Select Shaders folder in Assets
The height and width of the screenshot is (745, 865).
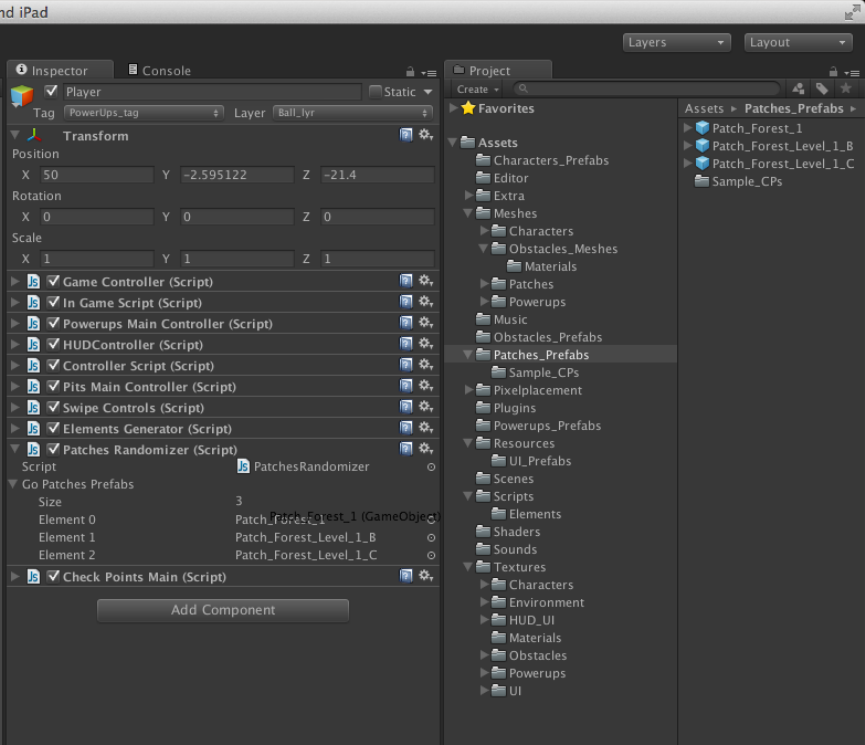(516, 531)
